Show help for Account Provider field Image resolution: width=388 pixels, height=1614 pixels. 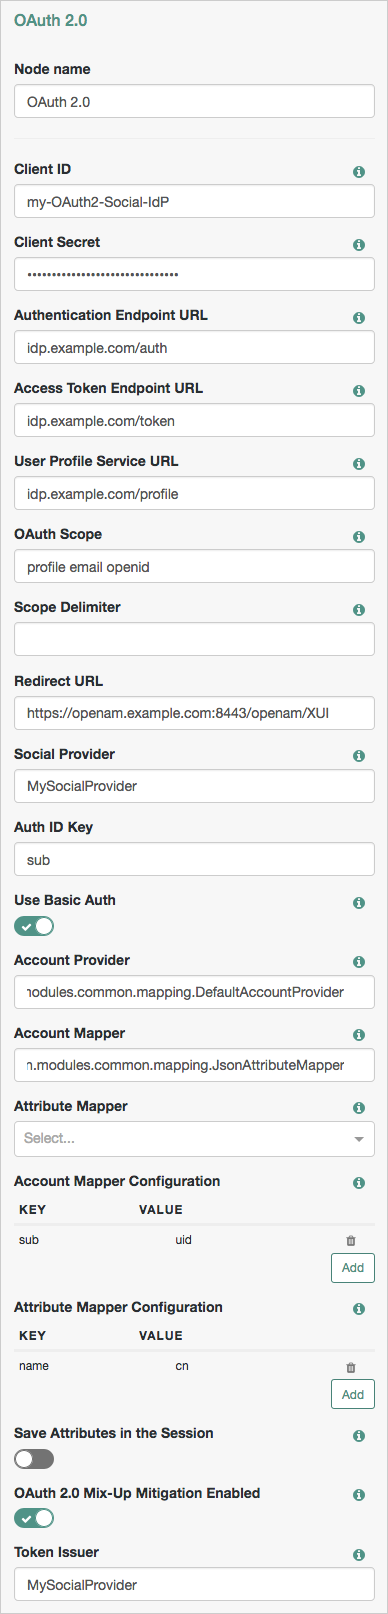[359, 962]
